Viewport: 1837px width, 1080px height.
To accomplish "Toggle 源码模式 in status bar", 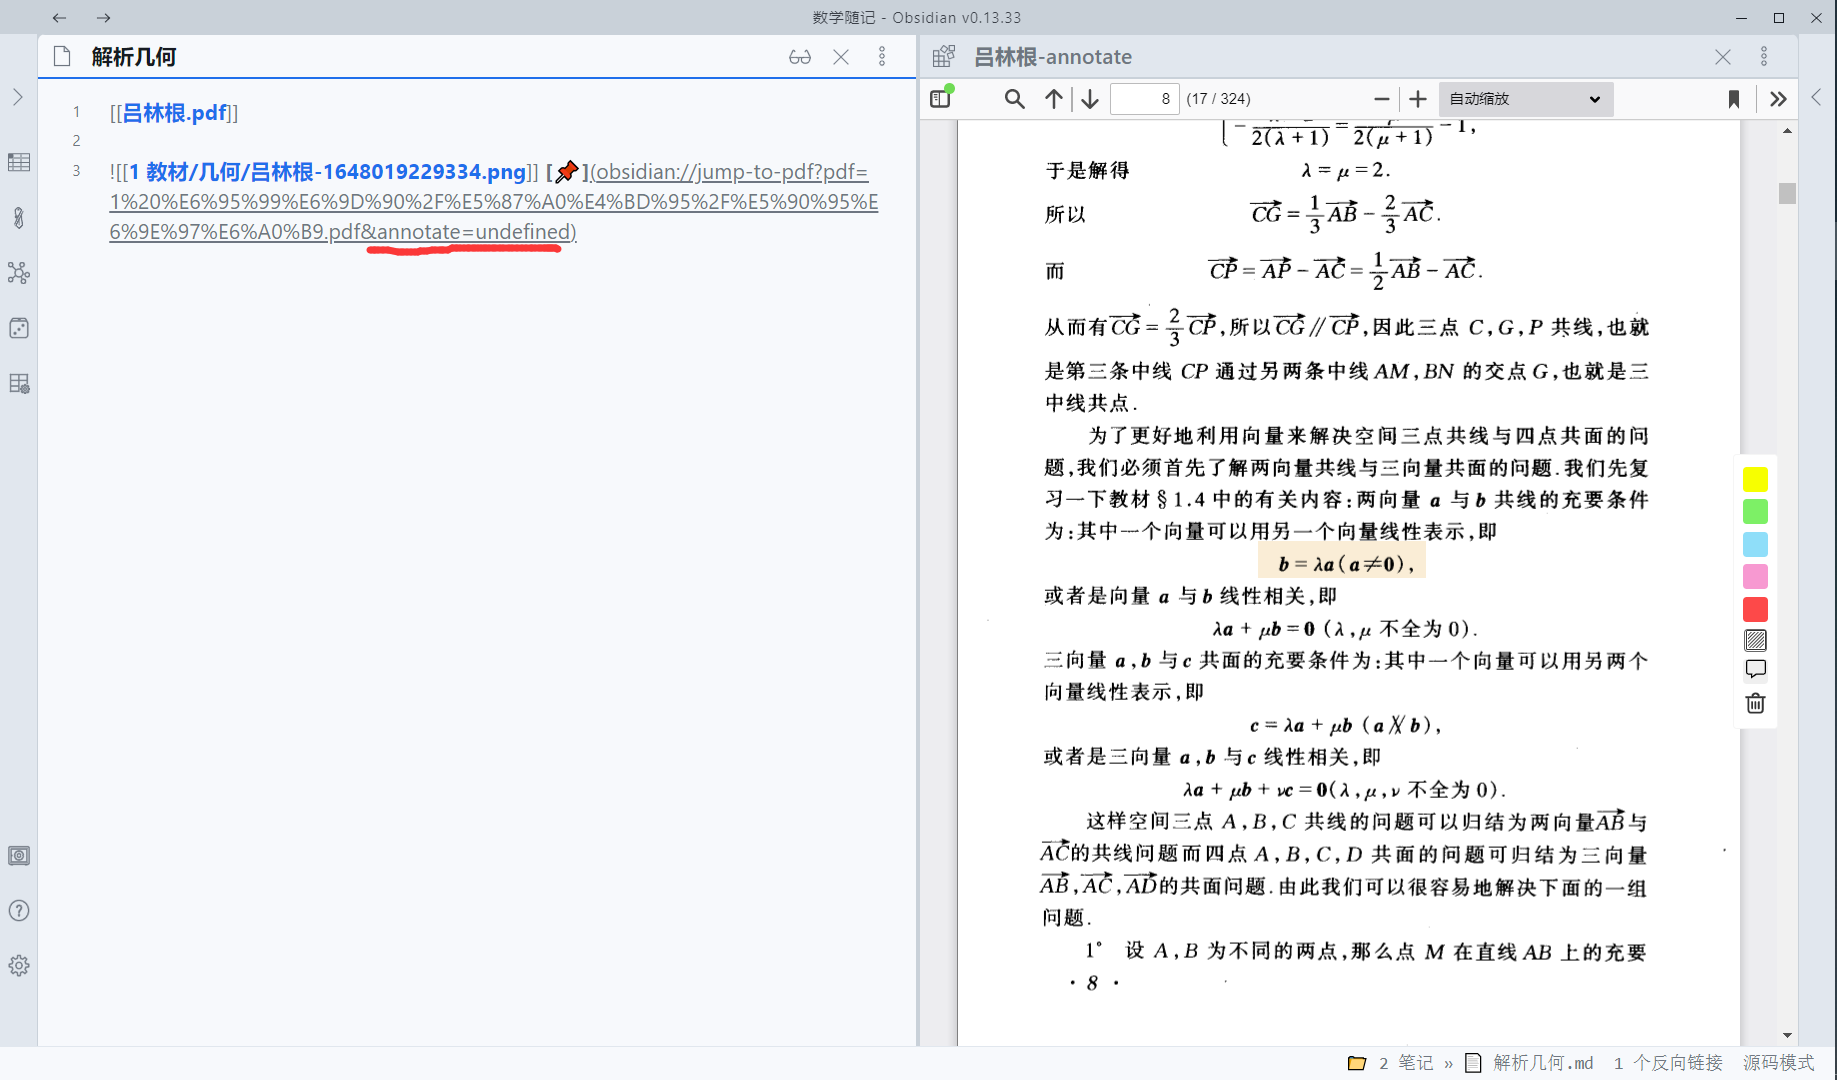I will tap(1778, 1063).
